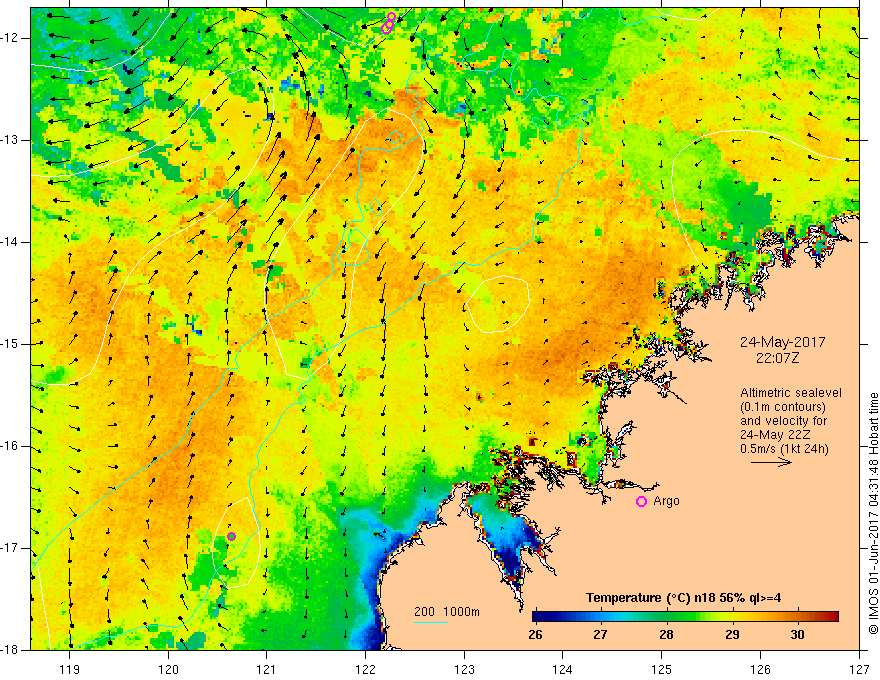
Task: Click the cyan 200 1000m isobath legend line
Action: tap(430, 622)
